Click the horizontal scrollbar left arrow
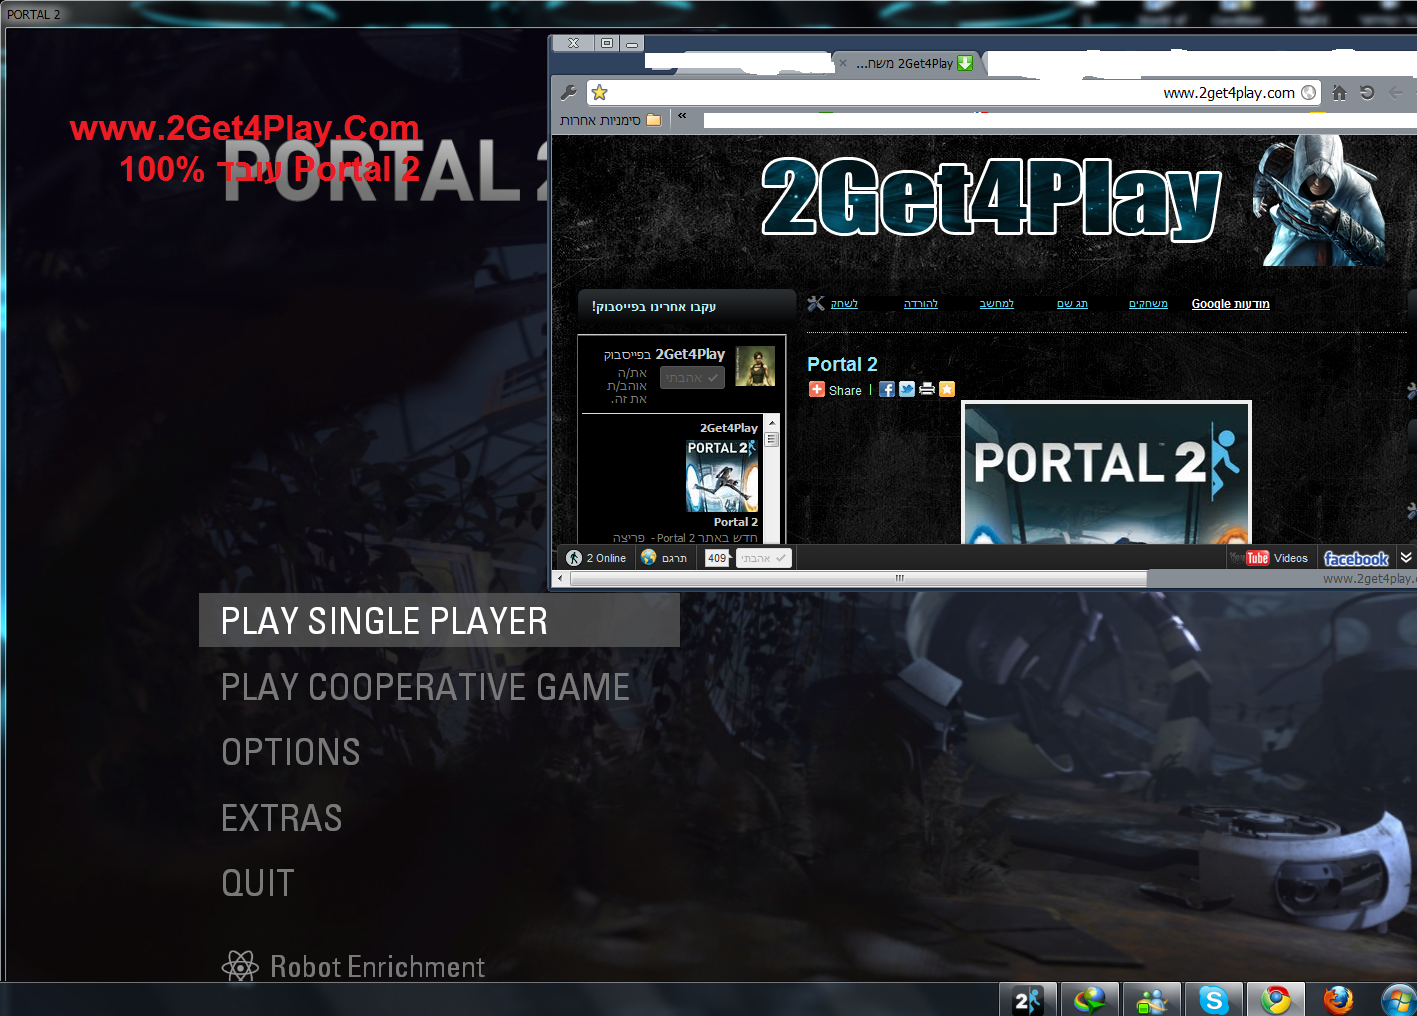Viewport: 1417px width, 1016px height. 561,578
